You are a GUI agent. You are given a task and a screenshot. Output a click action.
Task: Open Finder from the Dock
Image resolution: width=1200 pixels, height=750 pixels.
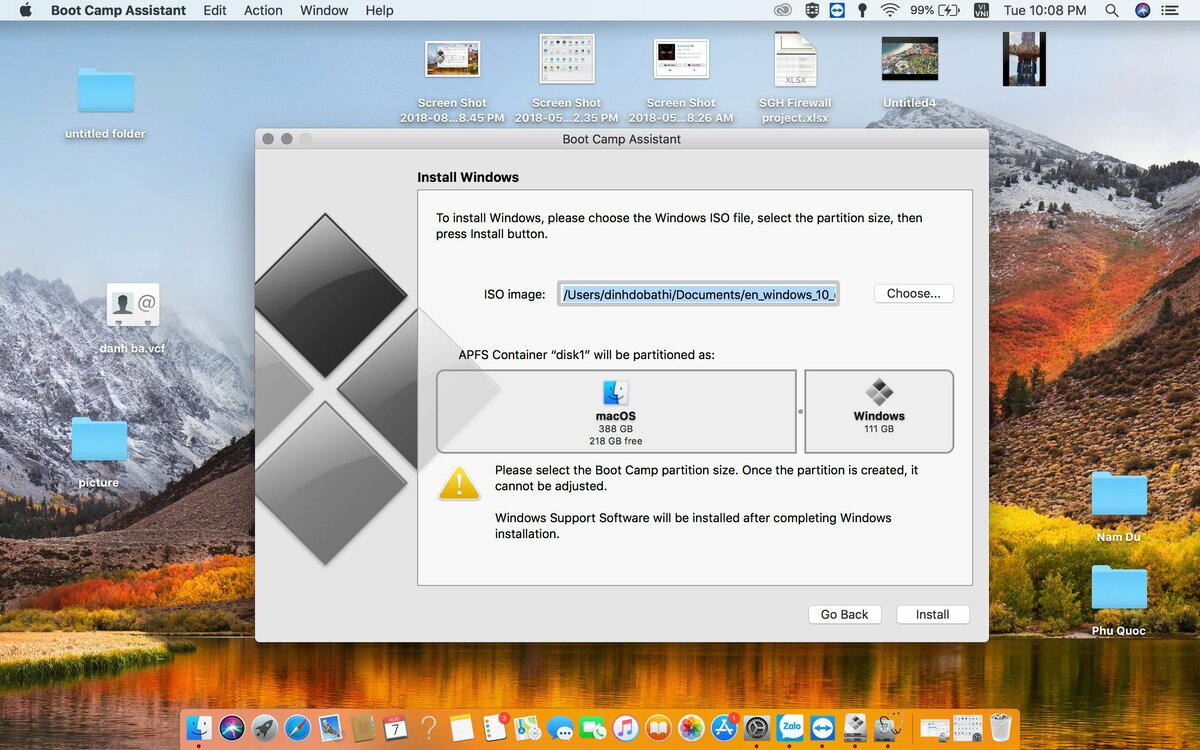coord(199,727)
